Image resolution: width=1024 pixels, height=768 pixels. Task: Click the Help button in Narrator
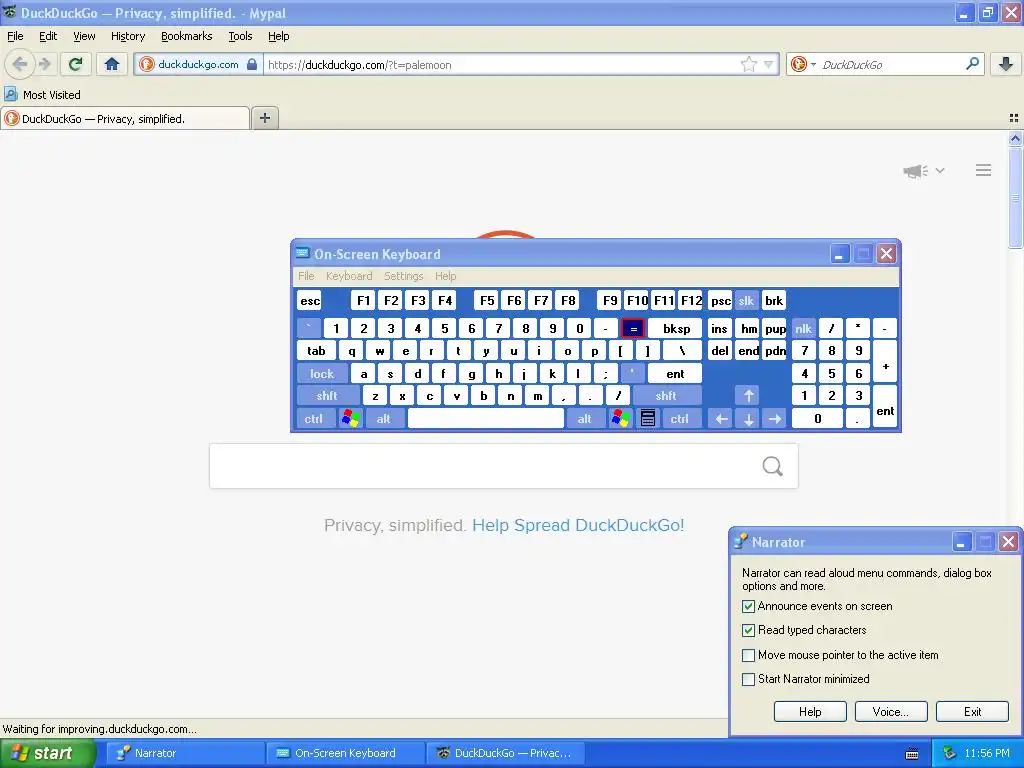(810, 712)
